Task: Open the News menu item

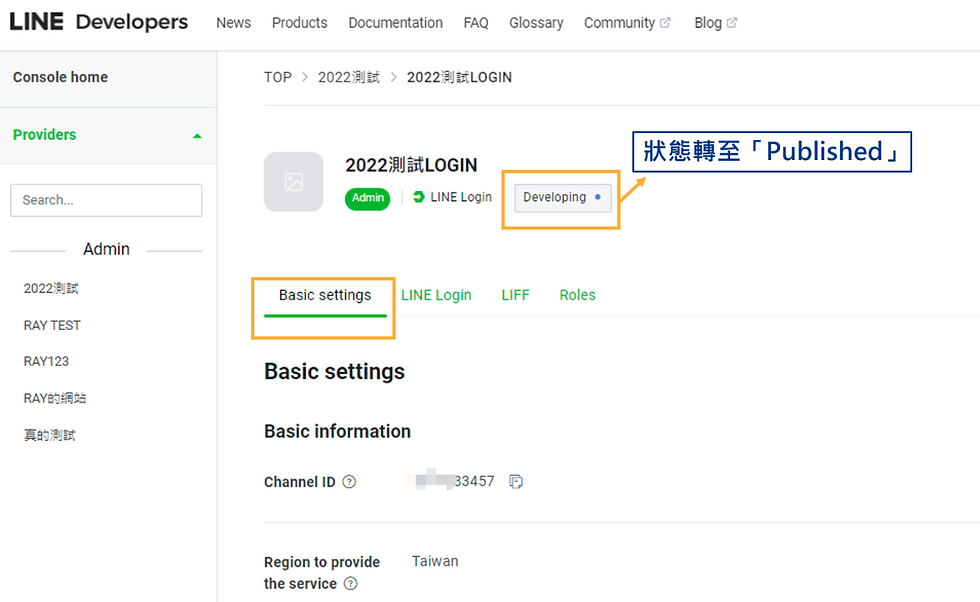Action: (234, 23)
